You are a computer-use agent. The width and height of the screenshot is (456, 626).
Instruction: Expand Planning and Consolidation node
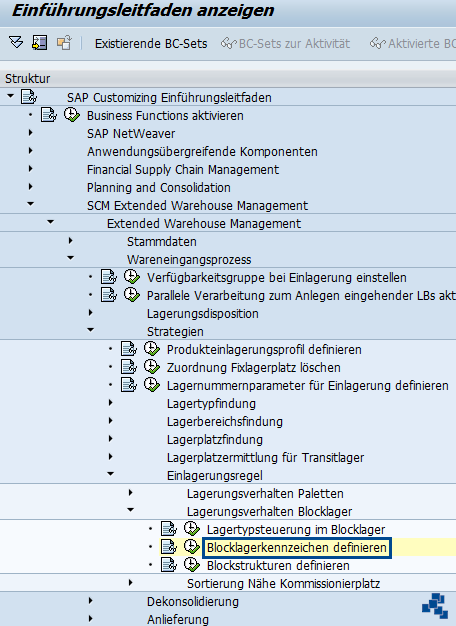[31, 186]
